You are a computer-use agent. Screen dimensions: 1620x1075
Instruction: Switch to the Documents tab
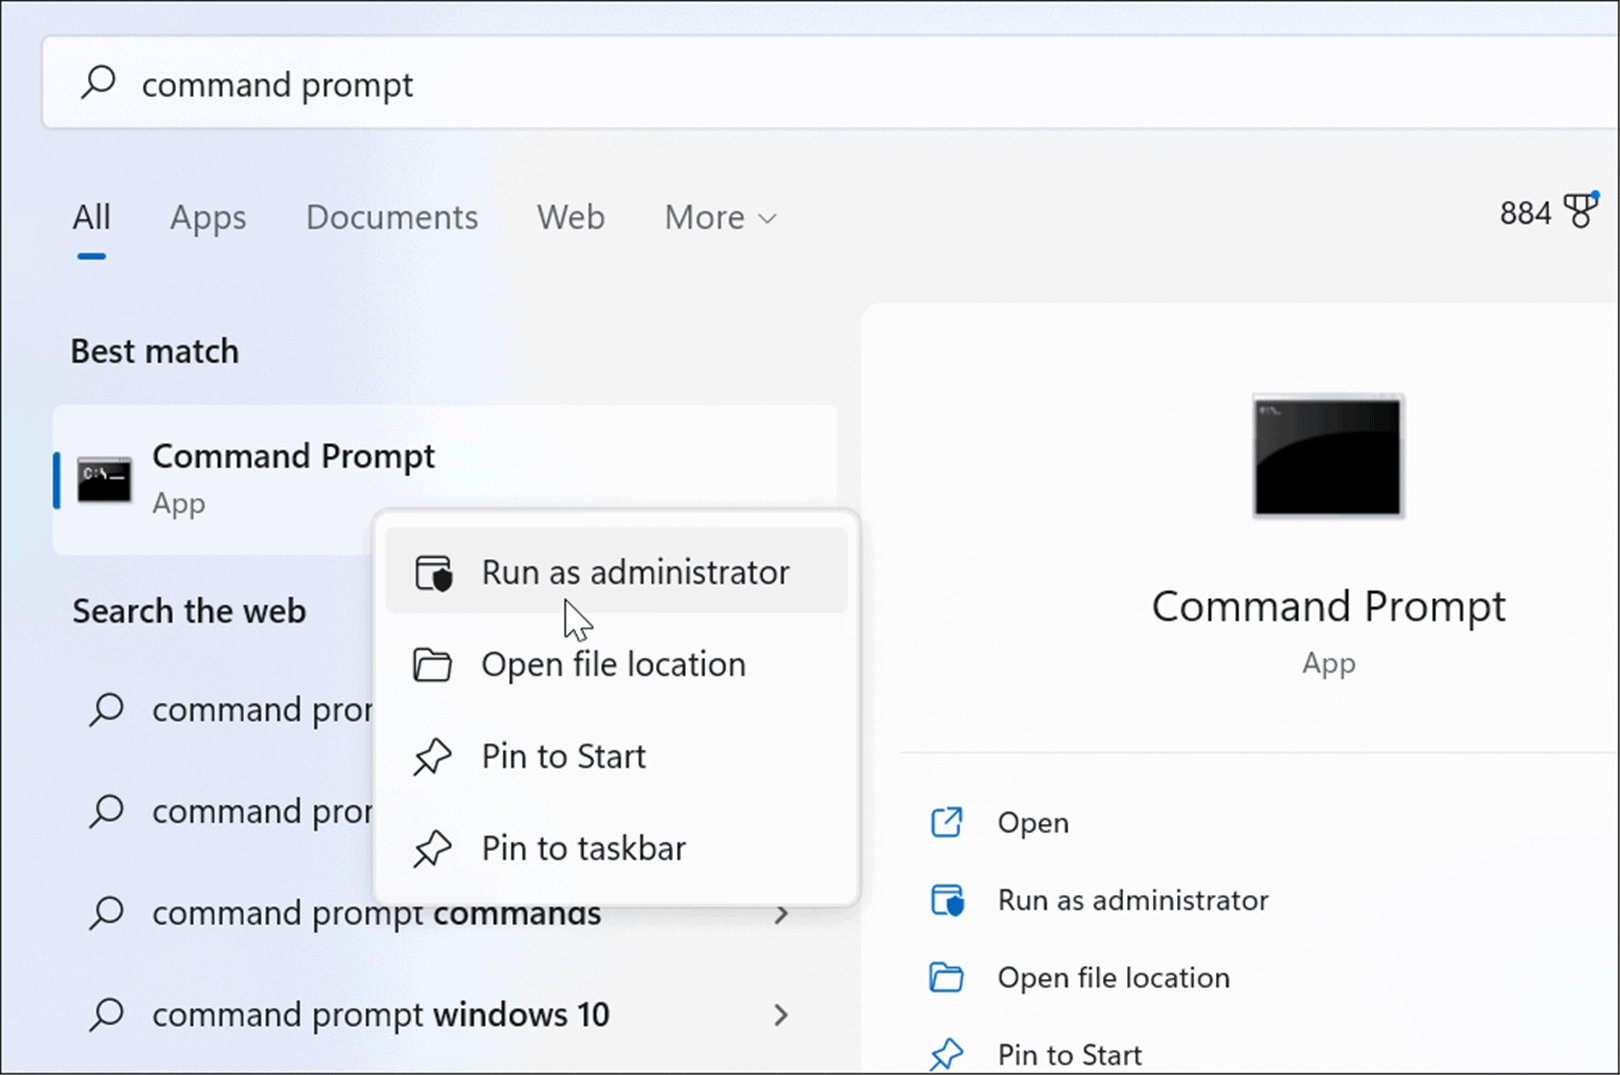(391, 217)
